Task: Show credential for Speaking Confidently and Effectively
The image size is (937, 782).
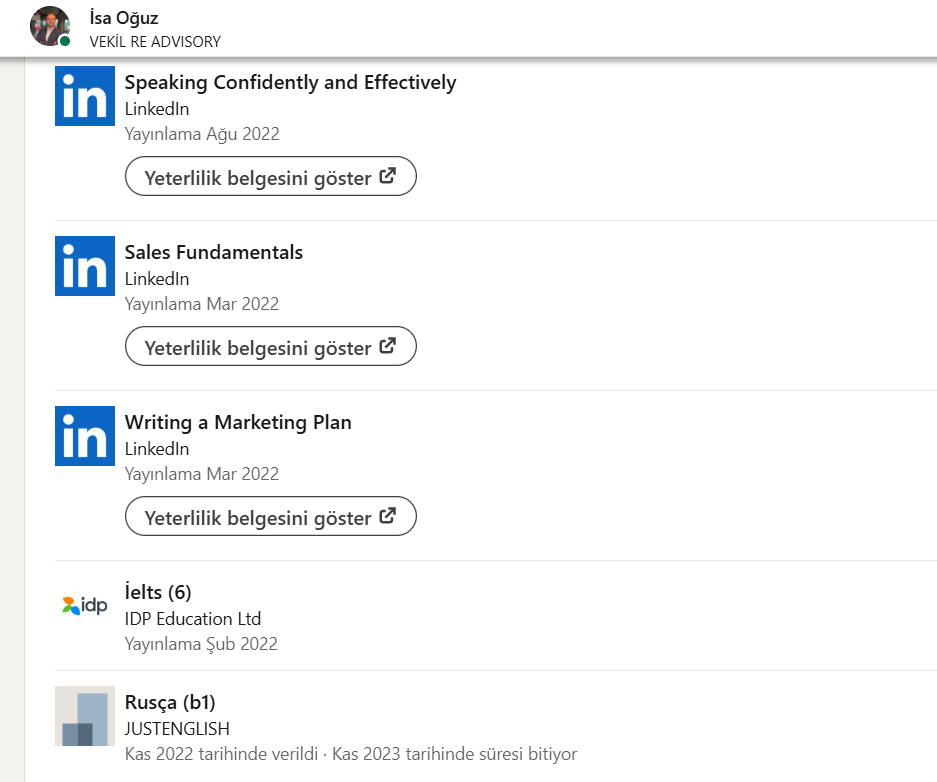Action: (270, 178)
